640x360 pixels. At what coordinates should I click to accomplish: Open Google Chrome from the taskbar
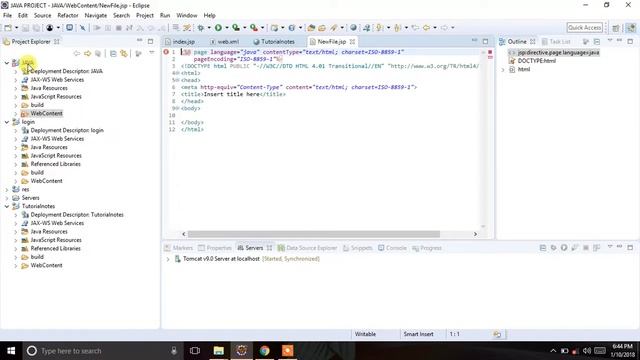click(264, 351)
